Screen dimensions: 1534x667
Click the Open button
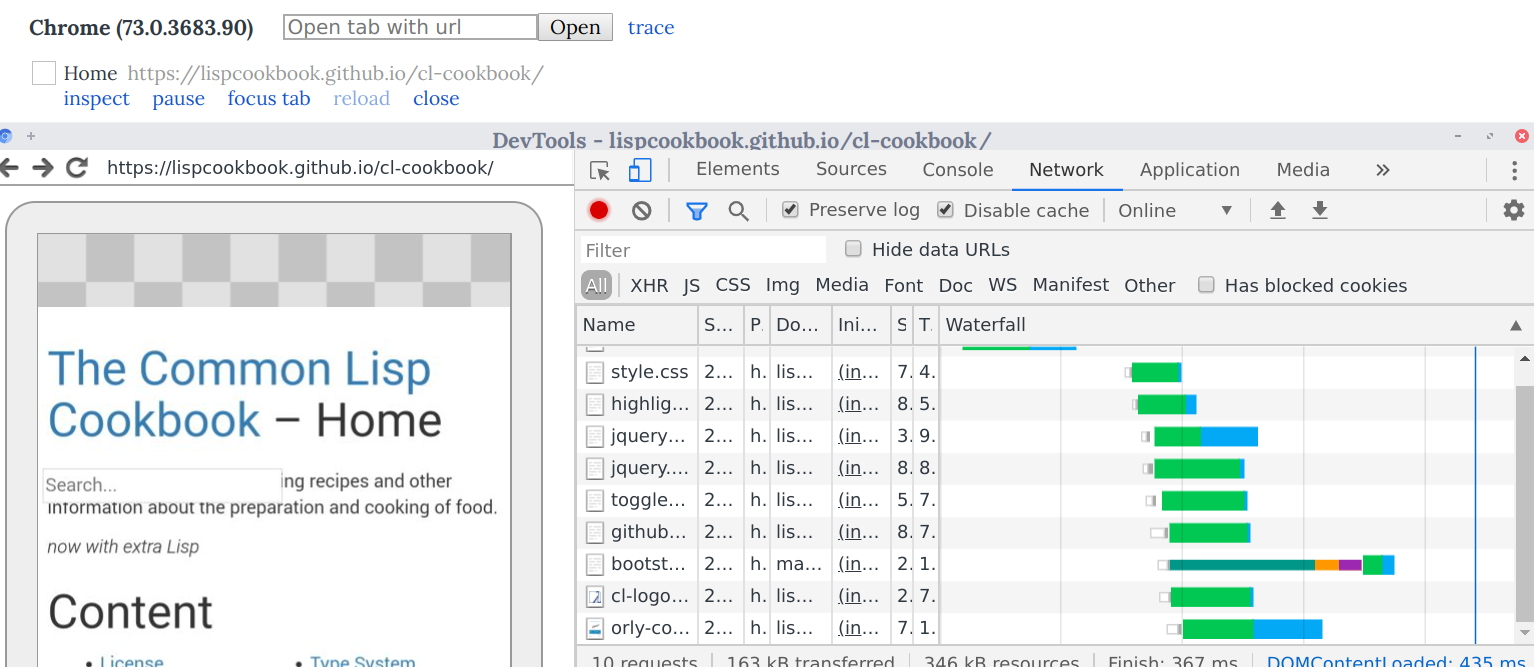tap(575, 27)
